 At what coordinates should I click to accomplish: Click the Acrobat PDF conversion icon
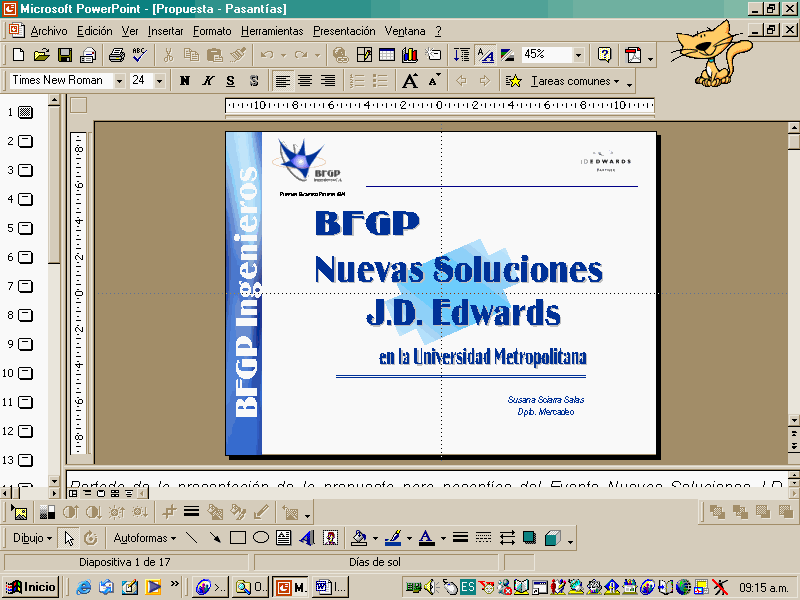[x=633, y=55]
